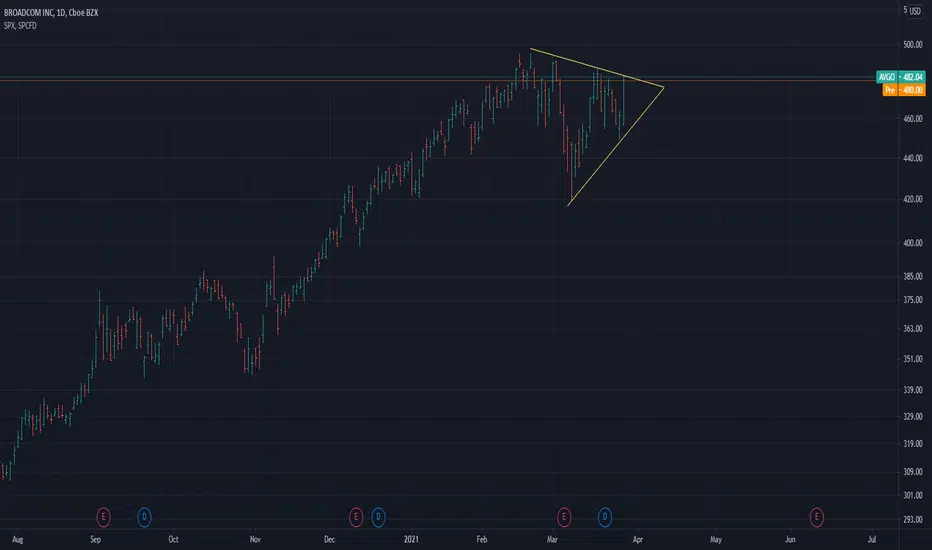Click the BROADCOM INC, 1D, Cboe BZX title
932x550 pixels.
[x=51, y=12]
